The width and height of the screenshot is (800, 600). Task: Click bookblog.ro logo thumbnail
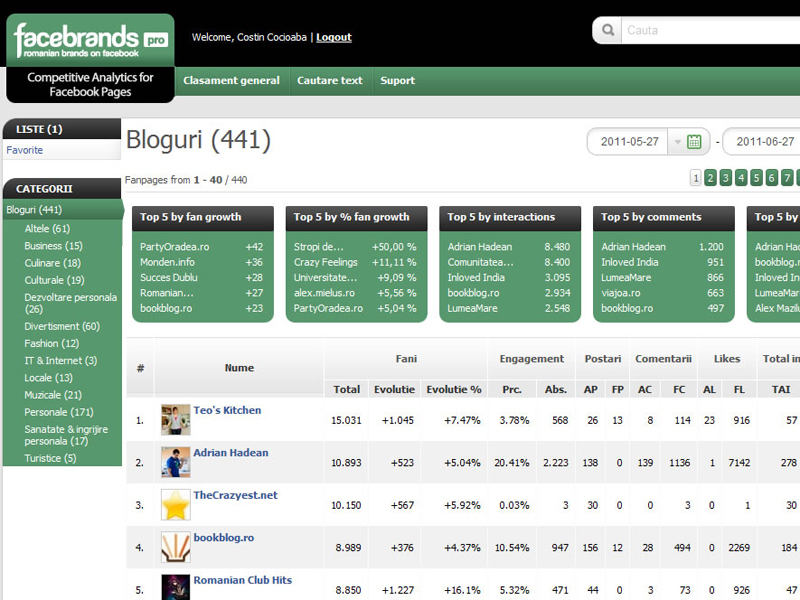click(x=176, y=547)
